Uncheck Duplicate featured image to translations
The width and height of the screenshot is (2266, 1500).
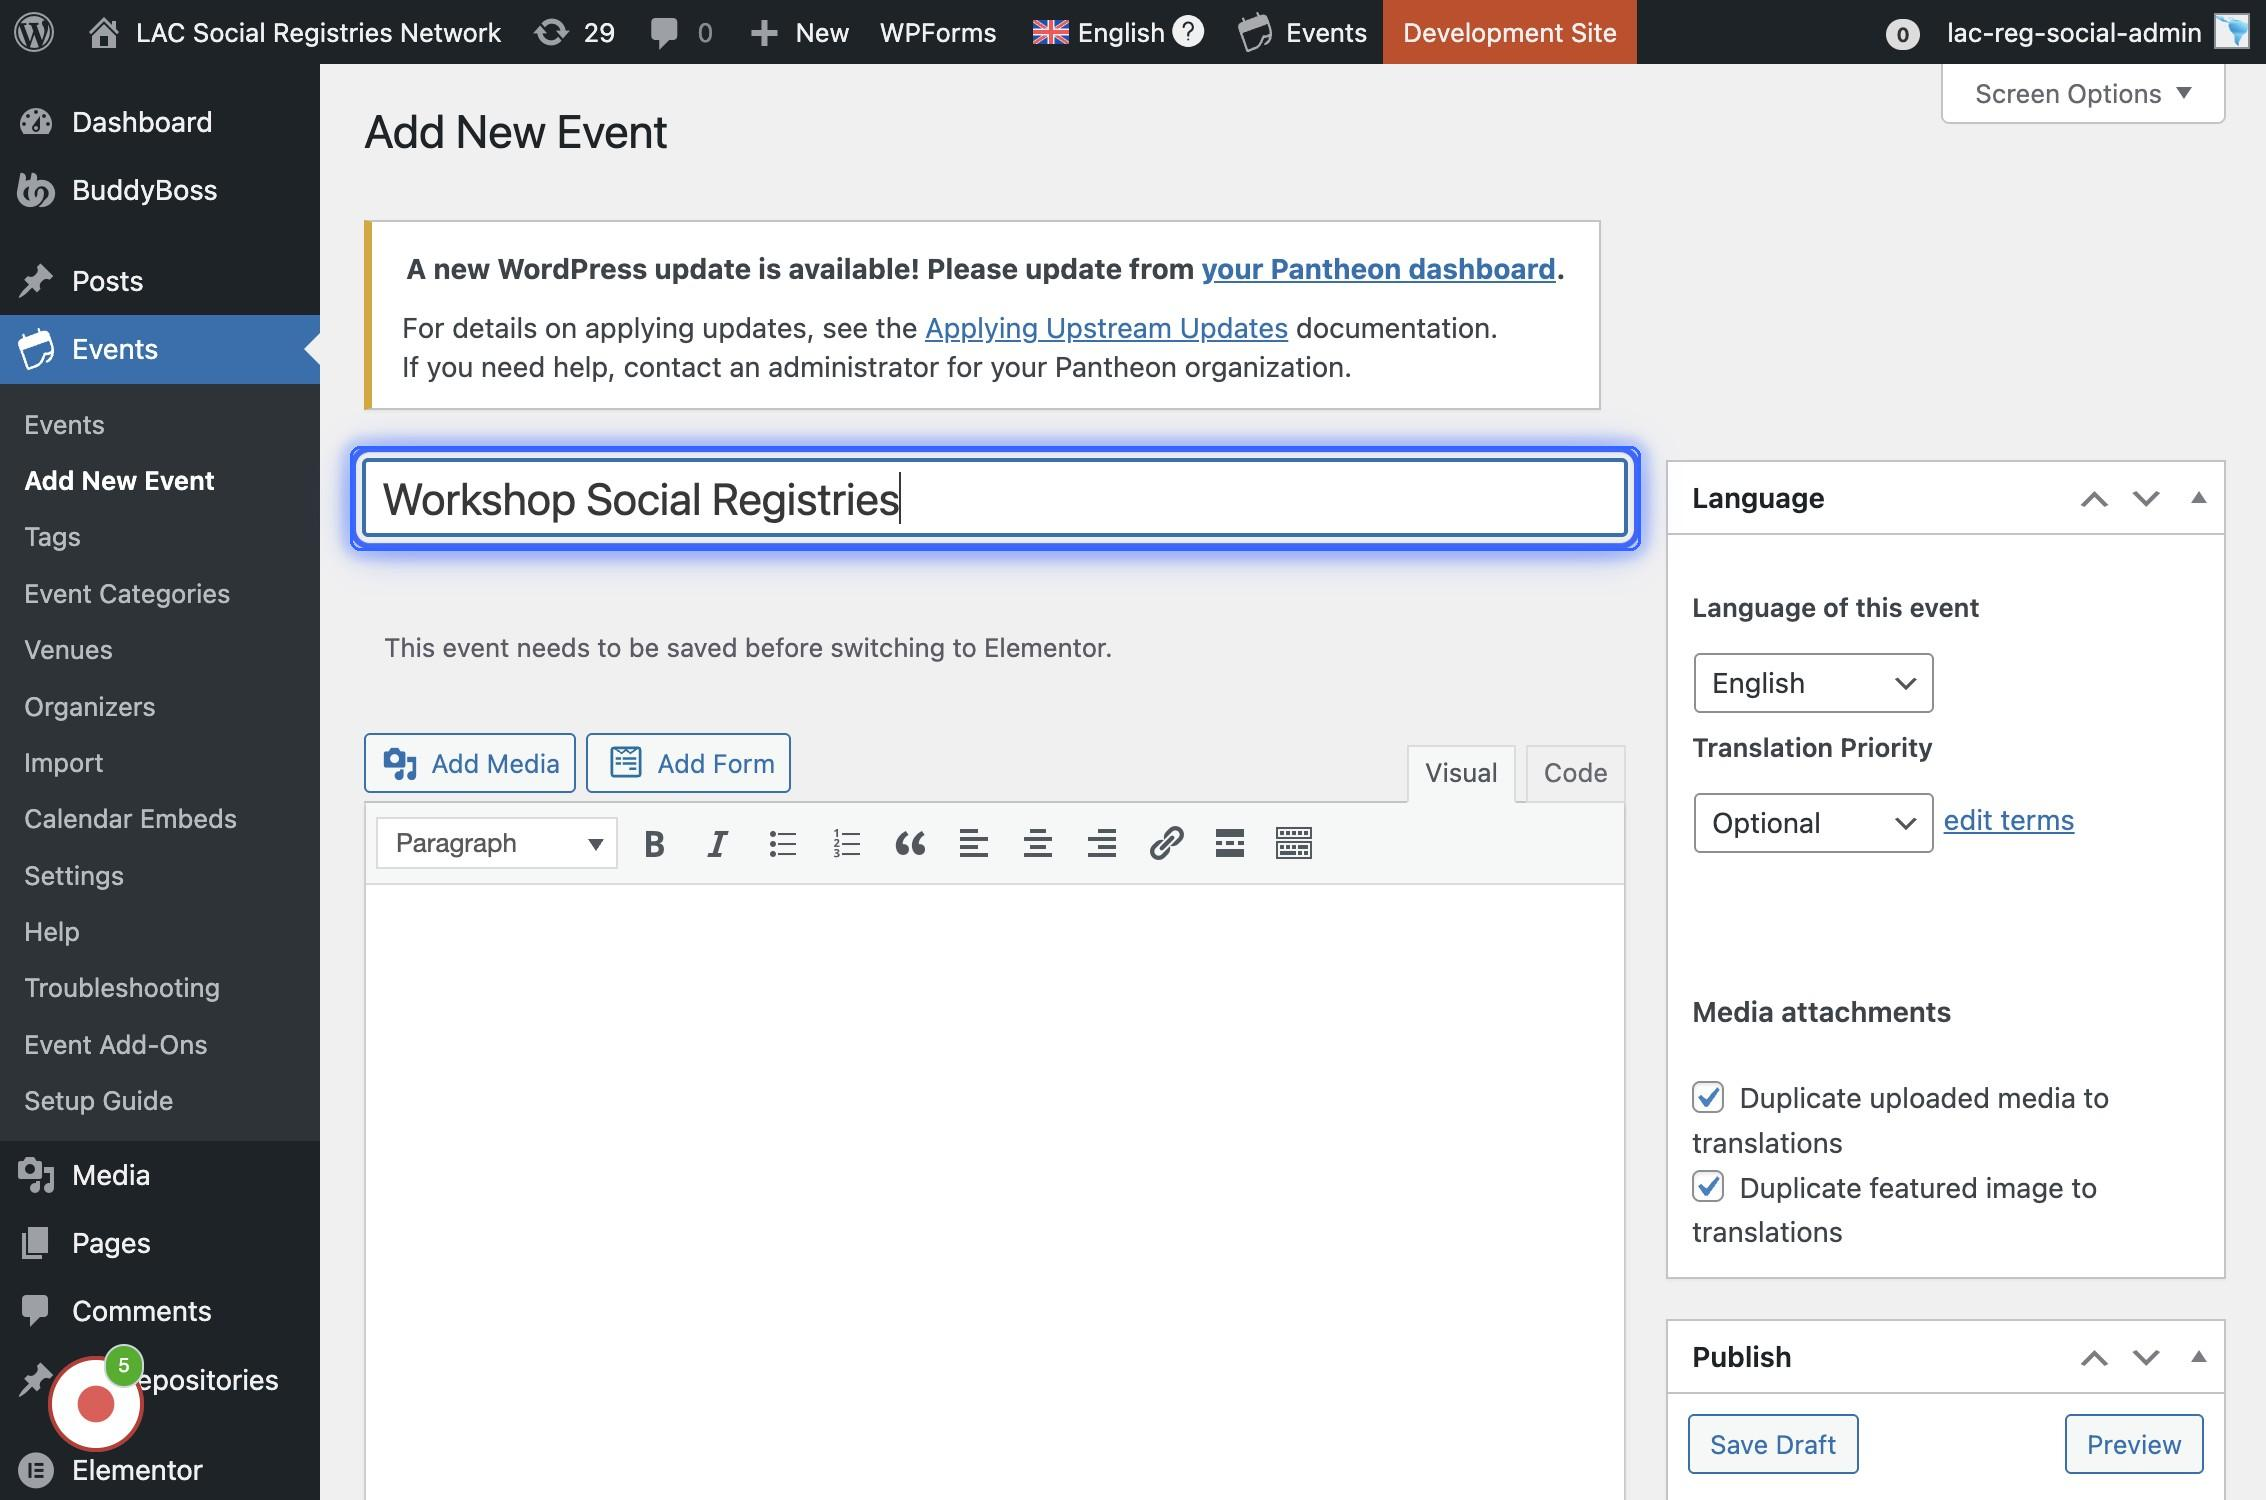pos(1708,1187)
